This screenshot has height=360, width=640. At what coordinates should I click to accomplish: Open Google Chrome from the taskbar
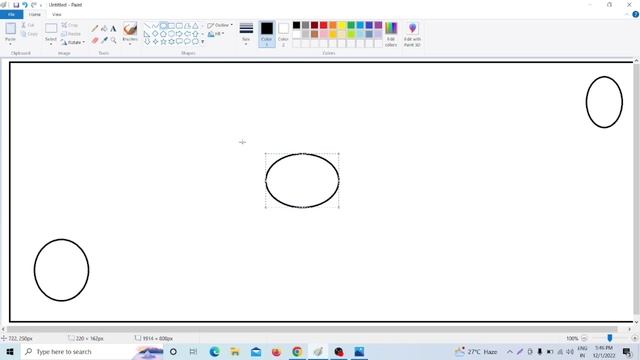click(297, 351)
